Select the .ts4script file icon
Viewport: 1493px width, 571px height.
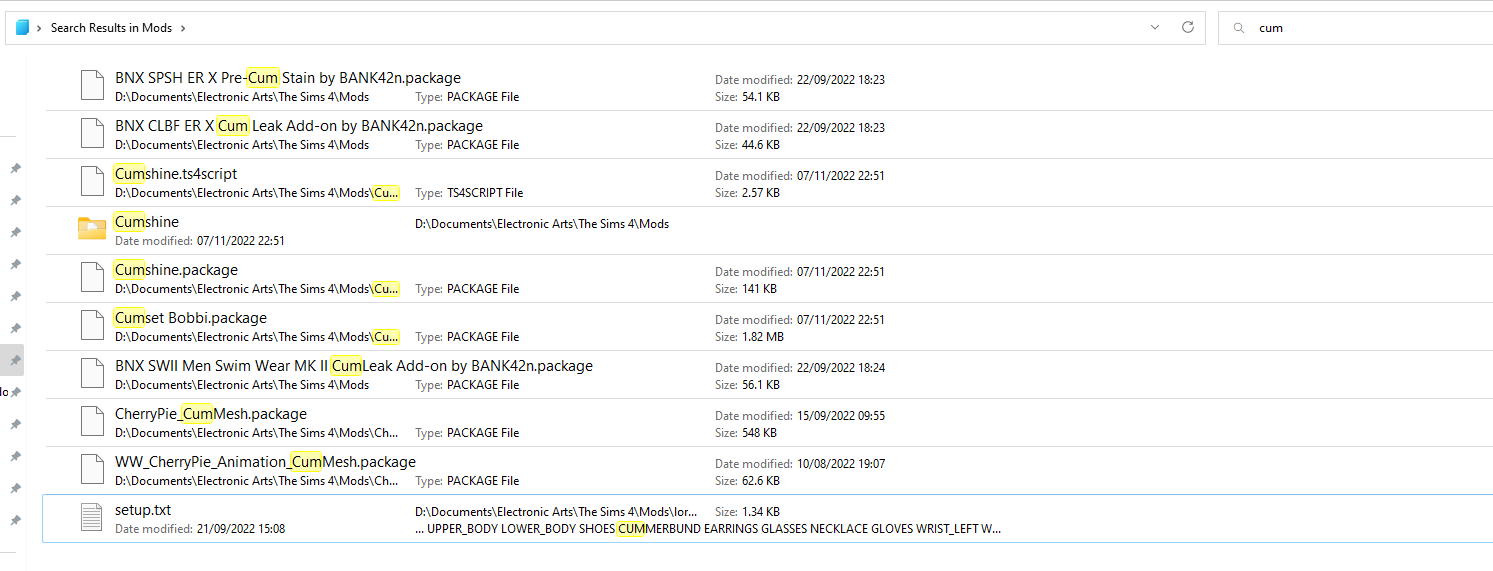92,182
